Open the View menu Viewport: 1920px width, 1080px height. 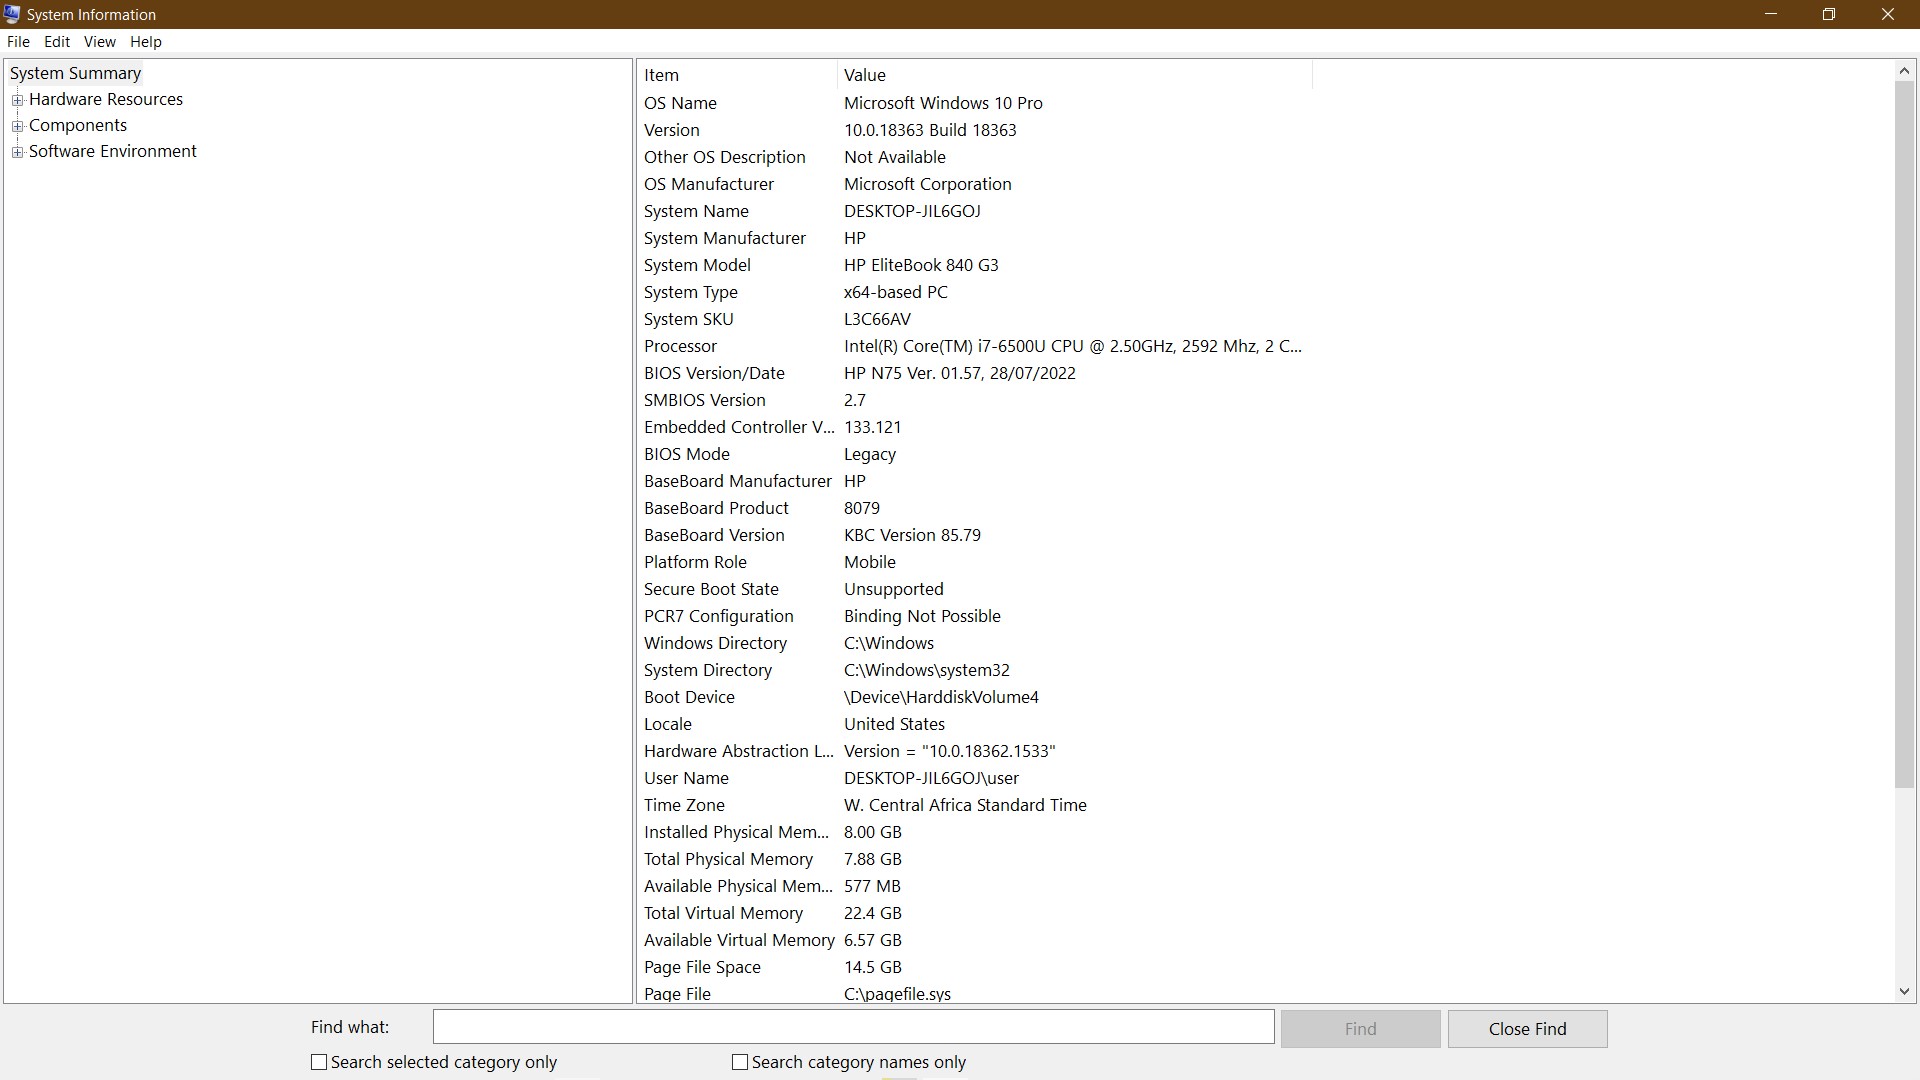click(x=99, y=41)
